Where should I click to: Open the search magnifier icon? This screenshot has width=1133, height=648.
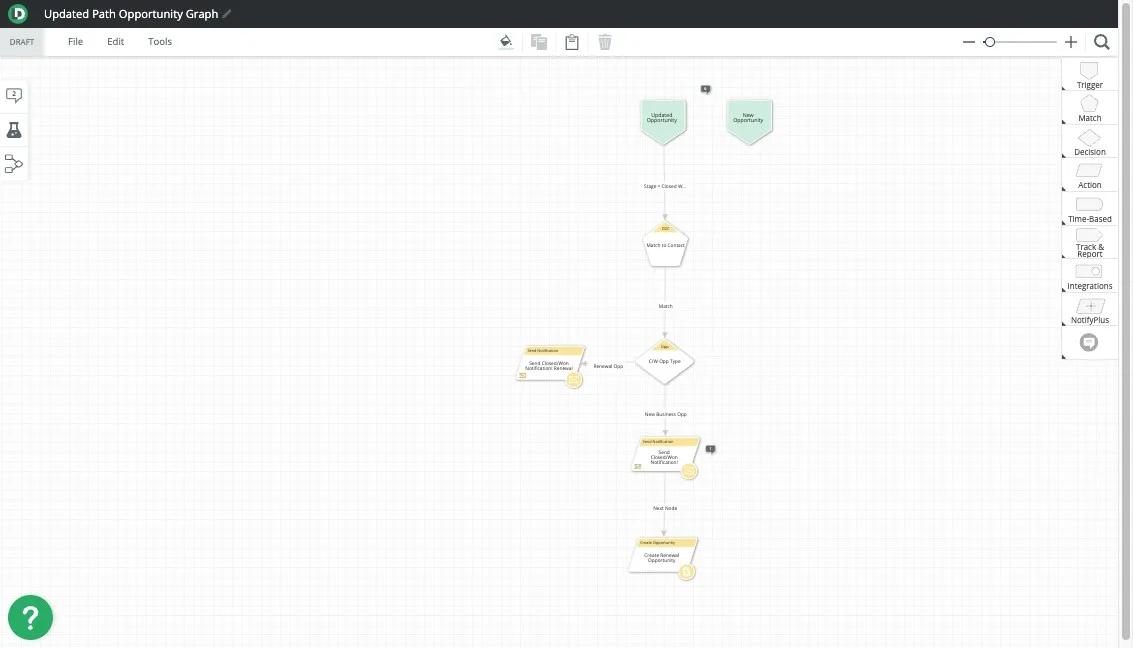1101,42
